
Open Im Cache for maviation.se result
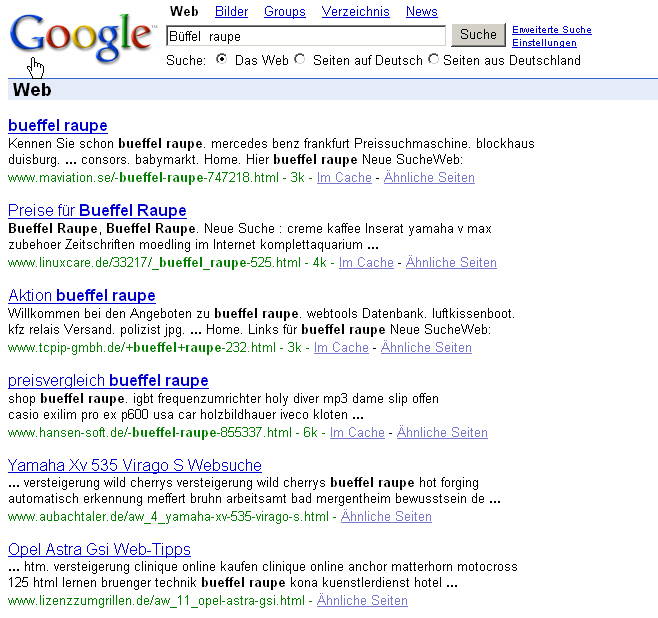tap(344, 177)
